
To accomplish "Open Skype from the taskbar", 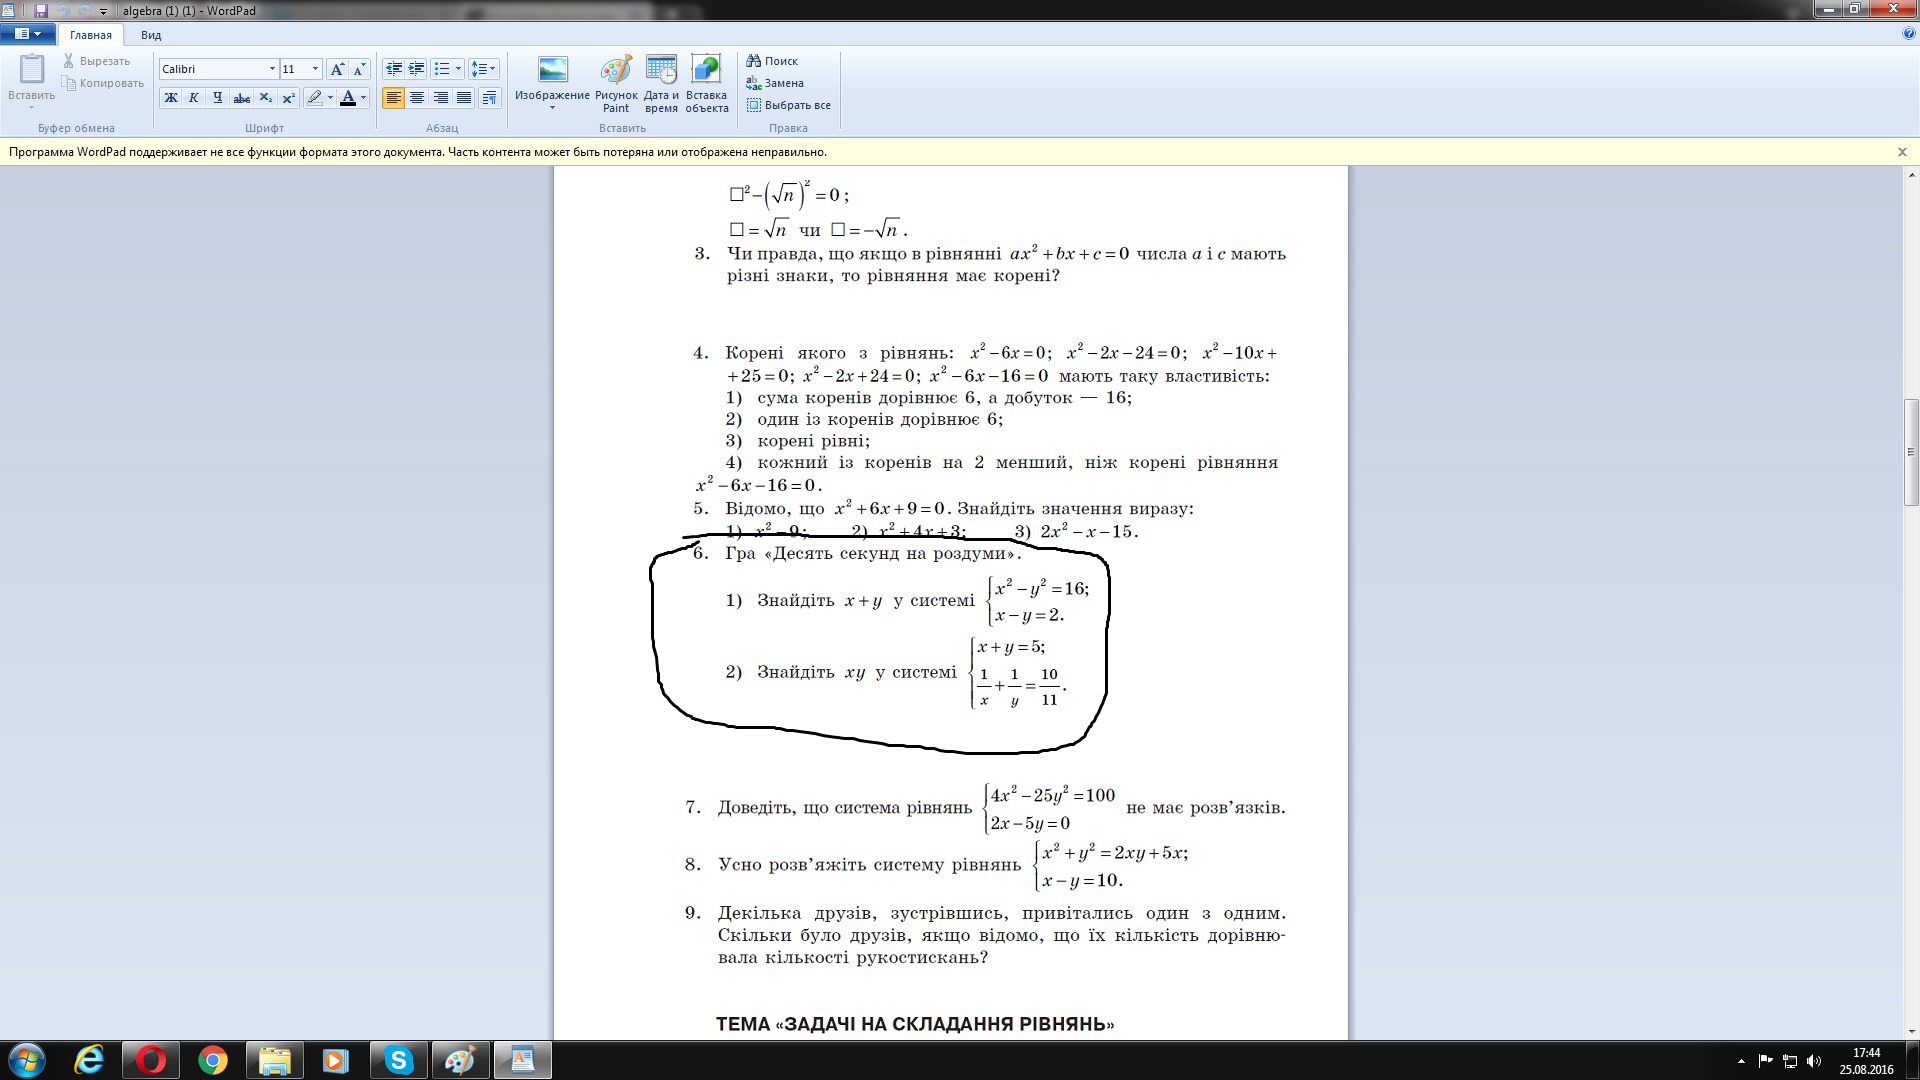I will (x=398, y=1060).
